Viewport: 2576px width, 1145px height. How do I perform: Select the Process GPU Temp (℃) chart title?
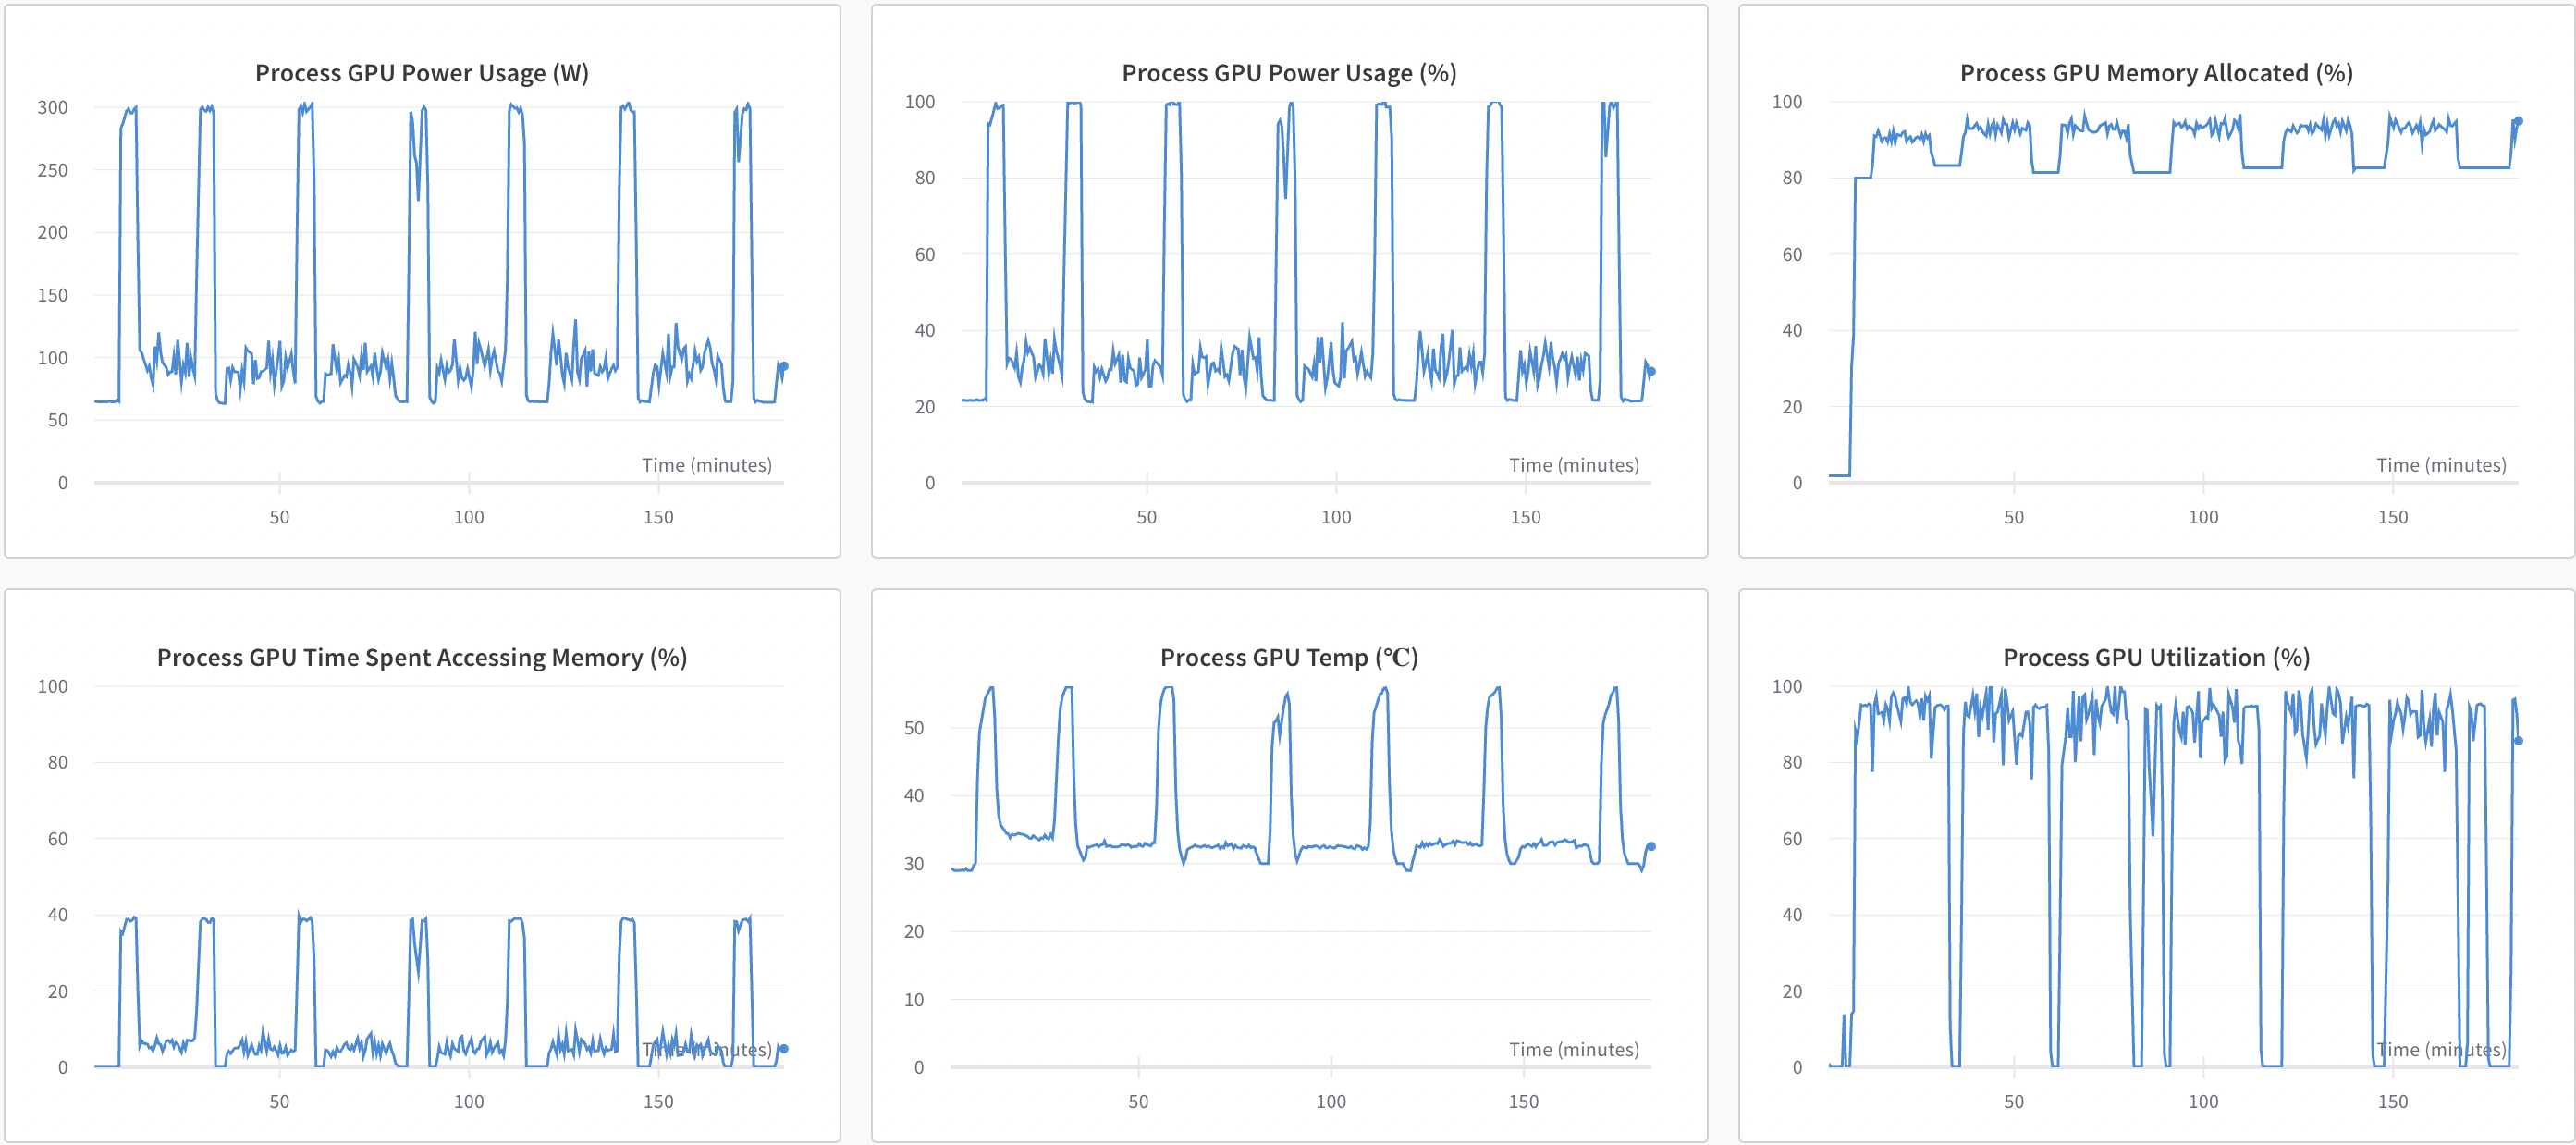tap(1288, 657)
